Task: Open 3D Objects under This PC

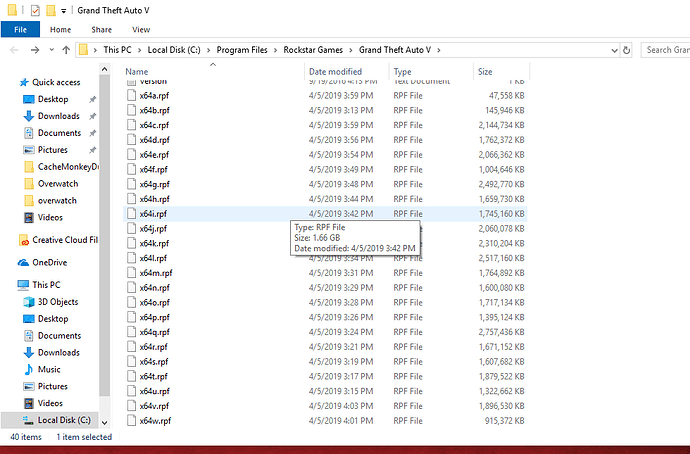Action: click(x=58, y=302)
